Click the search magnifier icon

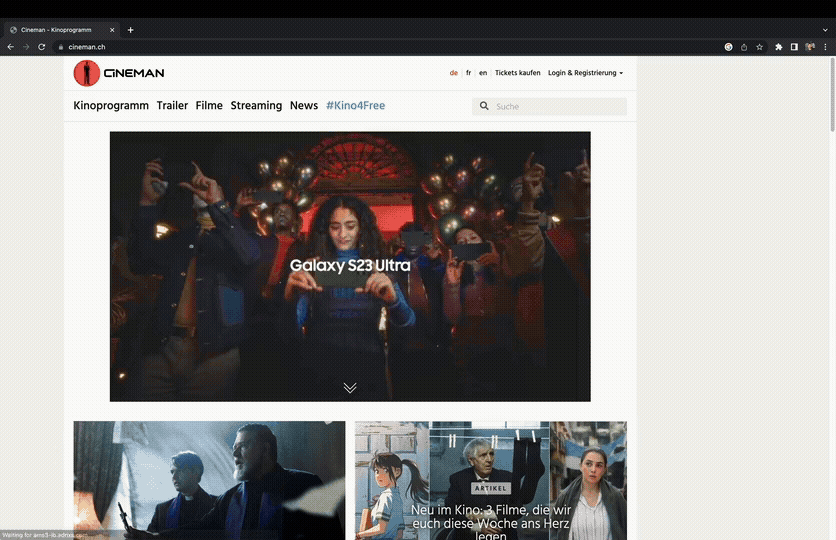pos(485,106)
